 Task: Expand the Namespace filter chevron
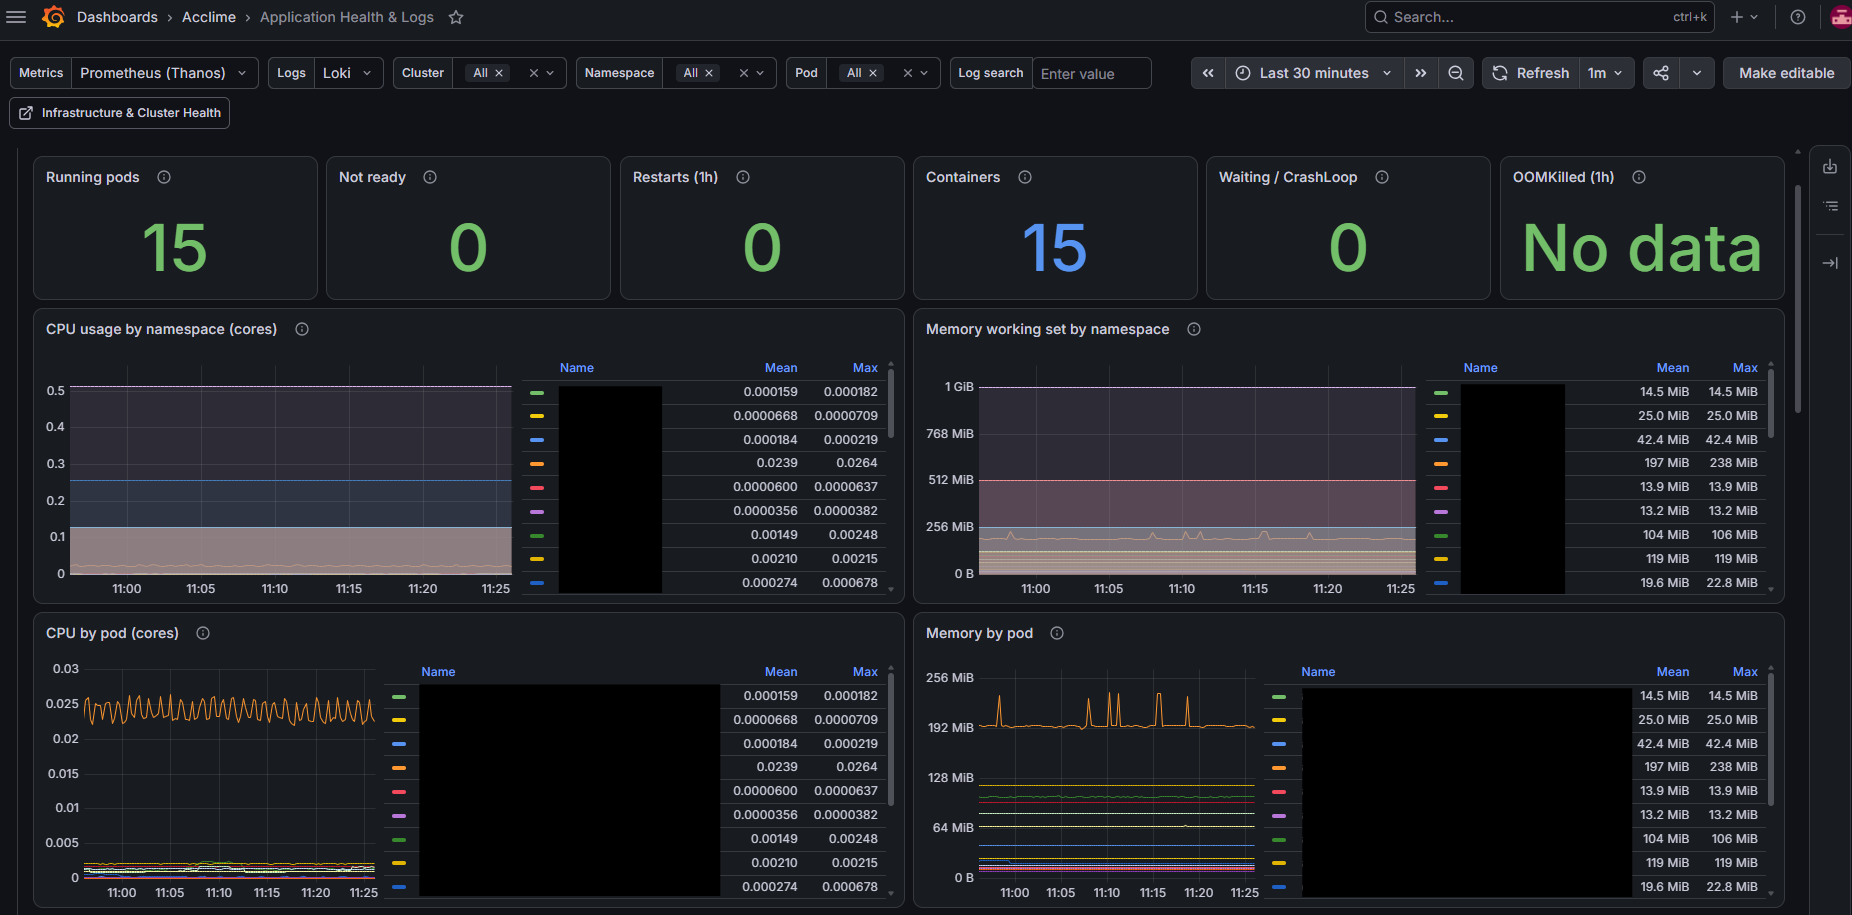tap(760, 73)
